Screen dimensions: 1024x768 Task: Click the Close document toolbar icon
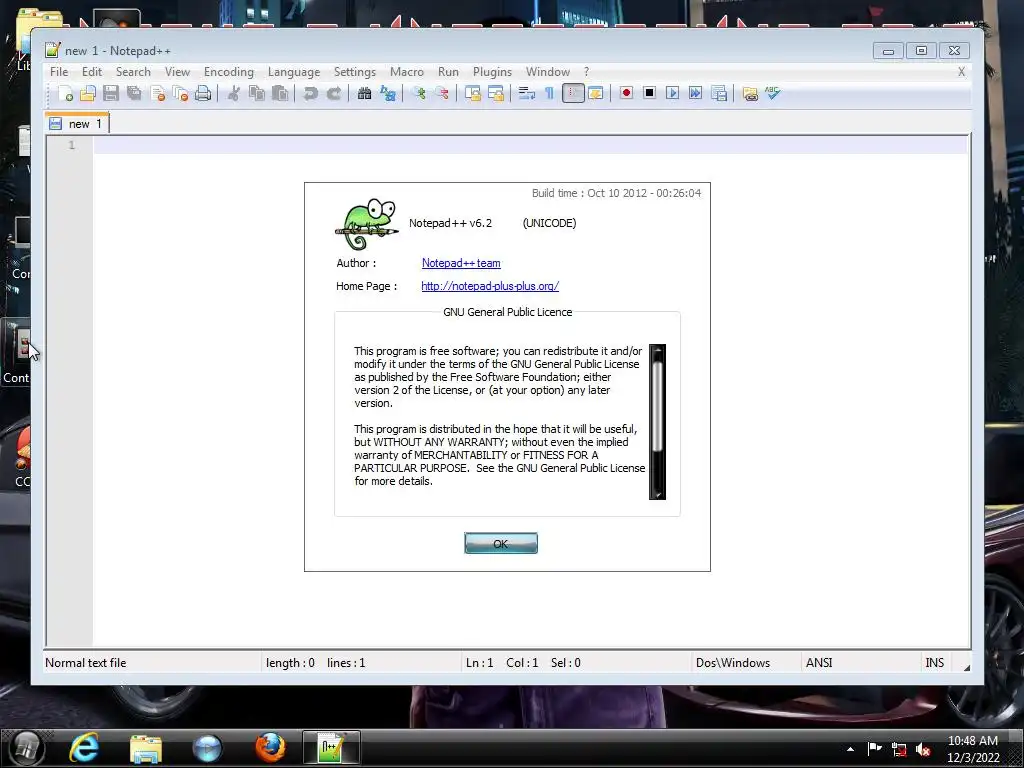coord(157,93)
